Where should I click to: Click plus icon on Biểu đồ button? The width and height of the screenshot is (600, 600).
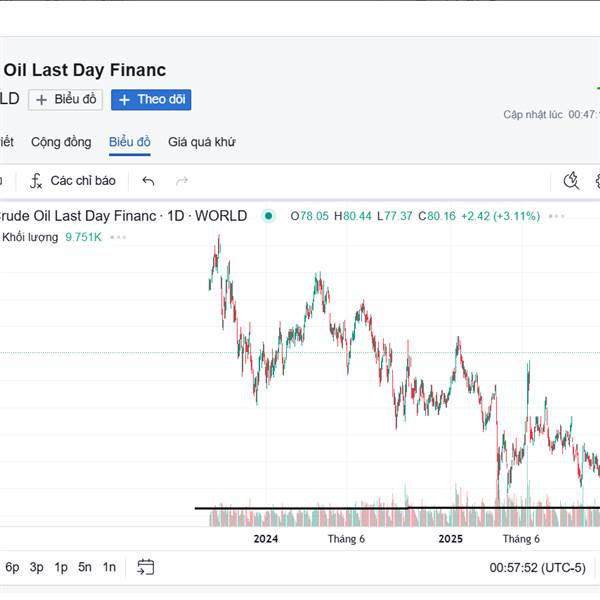(x=42, y=99)
